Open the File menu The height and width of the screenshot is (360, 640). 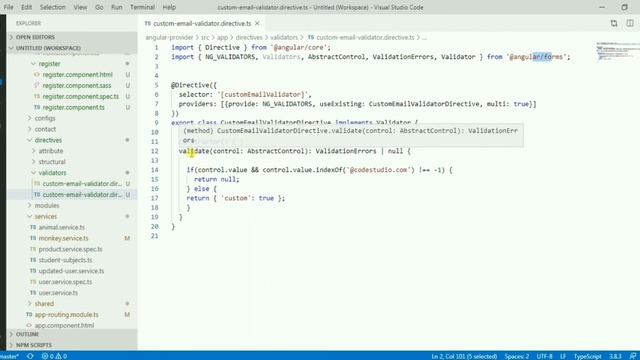click(8, 7)
